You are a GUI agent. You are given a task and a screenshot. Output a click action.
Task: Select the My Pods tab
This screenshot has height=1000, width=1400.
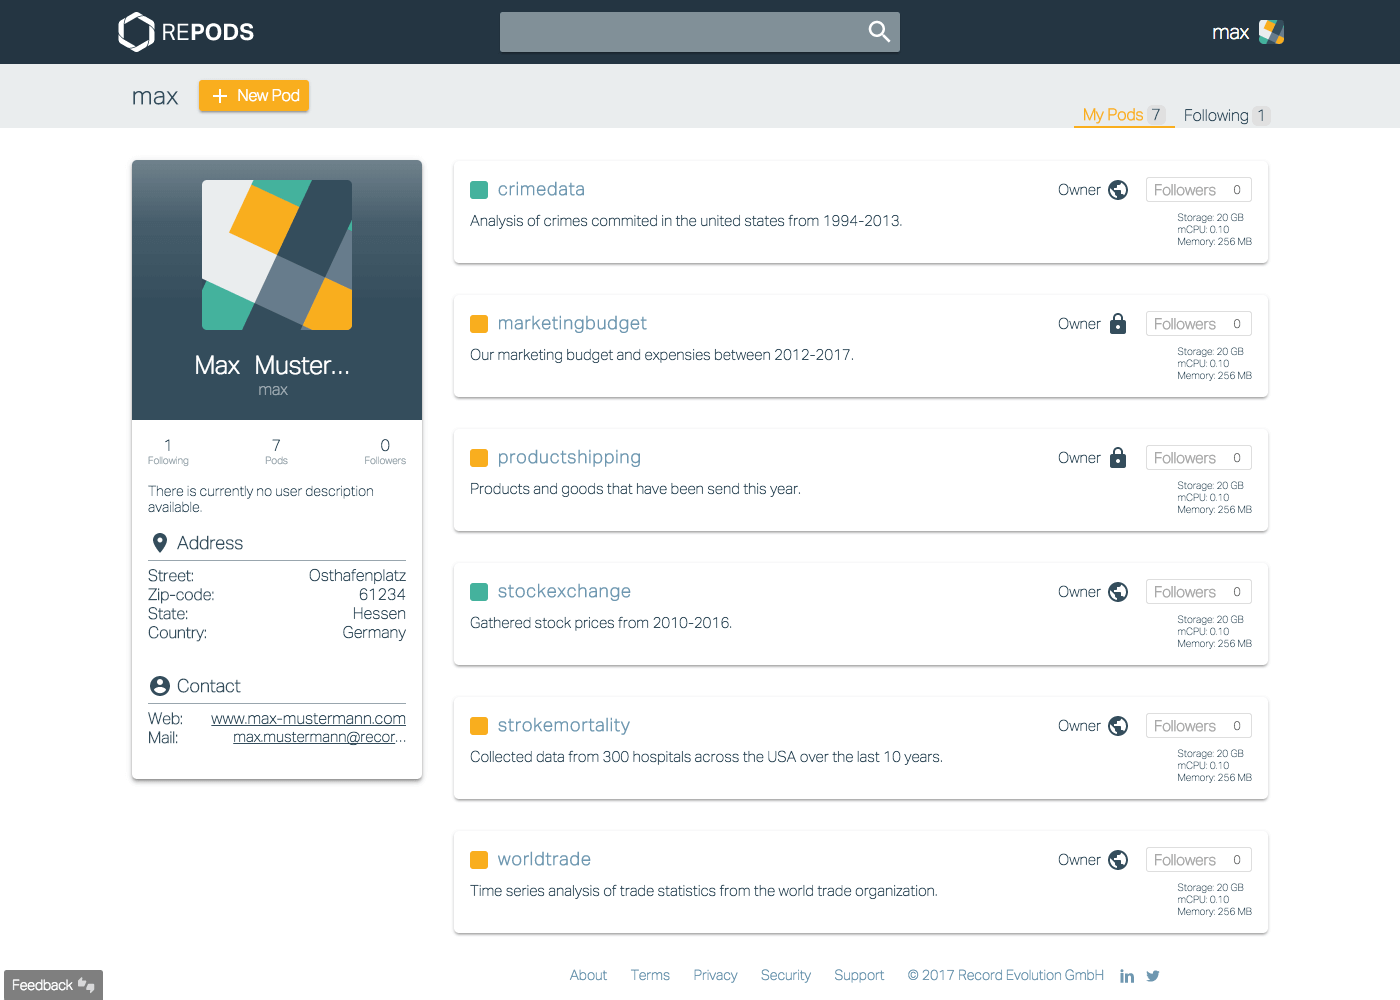1113,114
